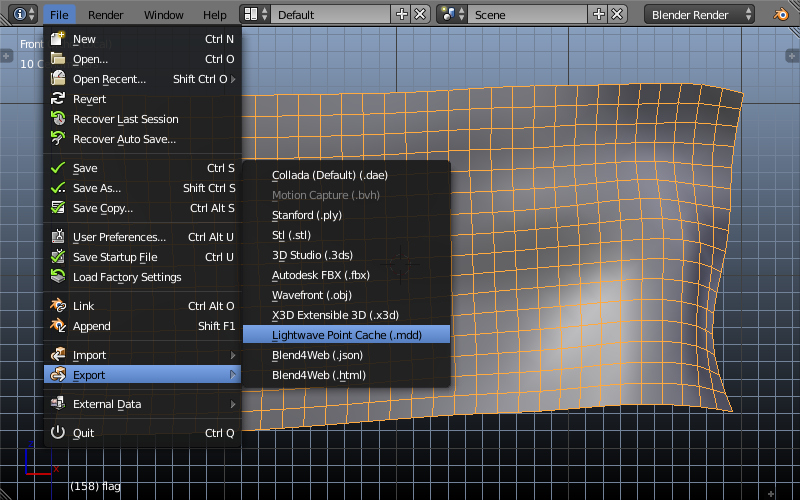This screenshot has width=800, height=500.
Task: Export as X3D Extensible 3D (.x3d)
Action: [346, 314]
